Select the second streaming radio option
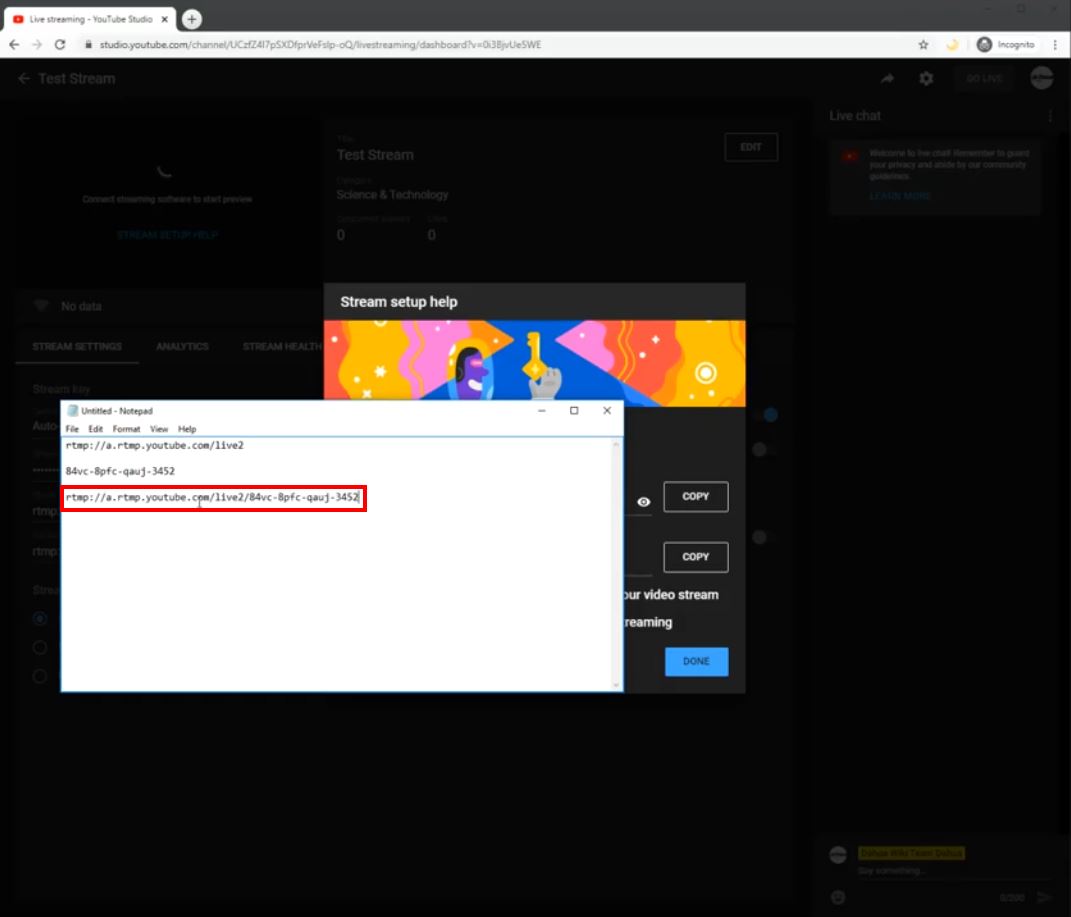1071x917 pixels. coord(40,647)
